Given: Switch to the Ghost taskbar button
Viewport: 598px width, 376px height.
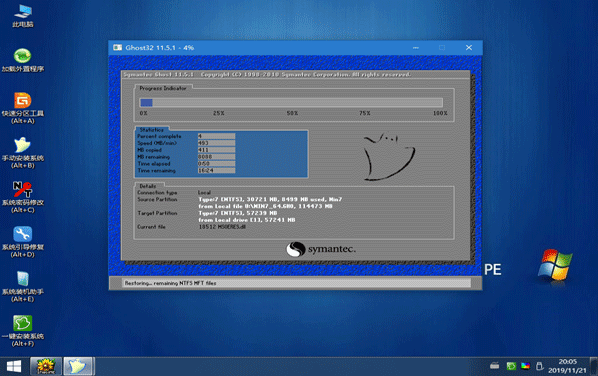Looking at the screenshot, I should coord(78,366).
